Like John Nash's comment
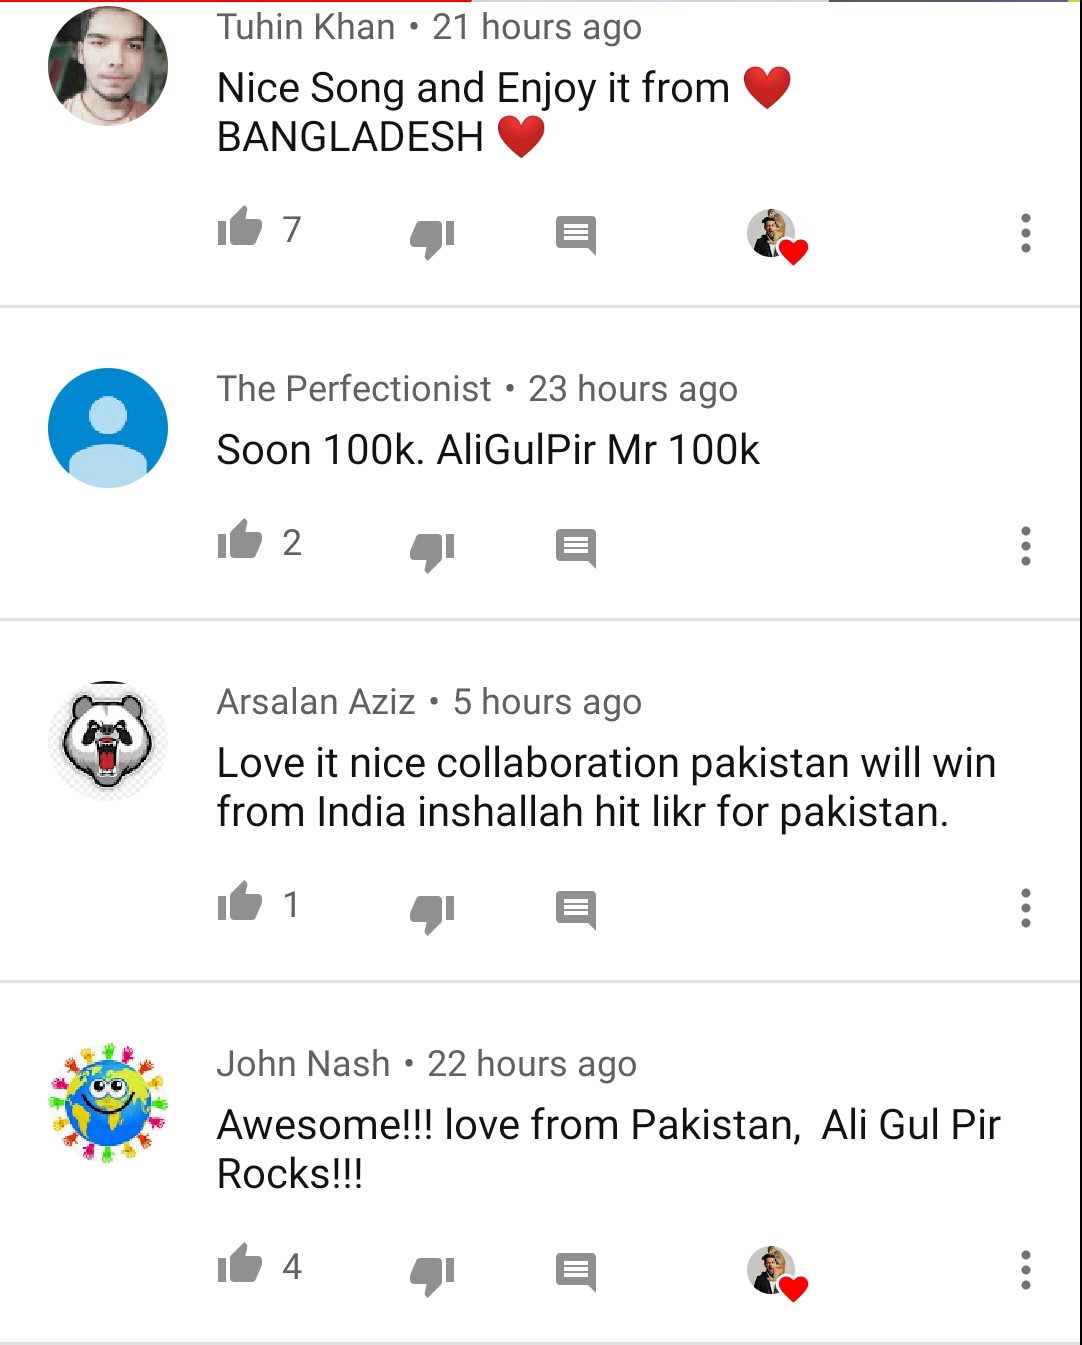This screenshot has height=1345, width=1082. tap(240, 1265)
